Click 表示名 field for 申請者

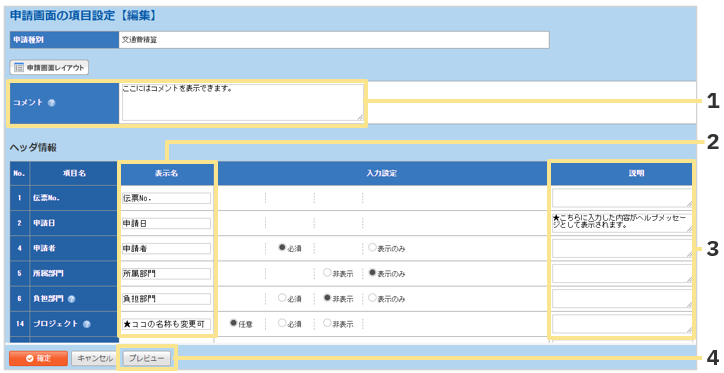166,248
